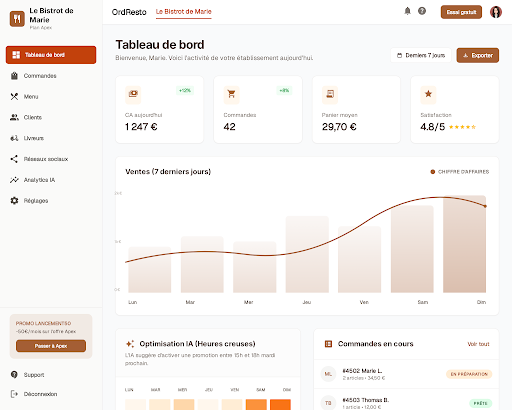Click the Commandes en cours list icon
This screenshot has width=512, height=410.
tap(328, 344)
